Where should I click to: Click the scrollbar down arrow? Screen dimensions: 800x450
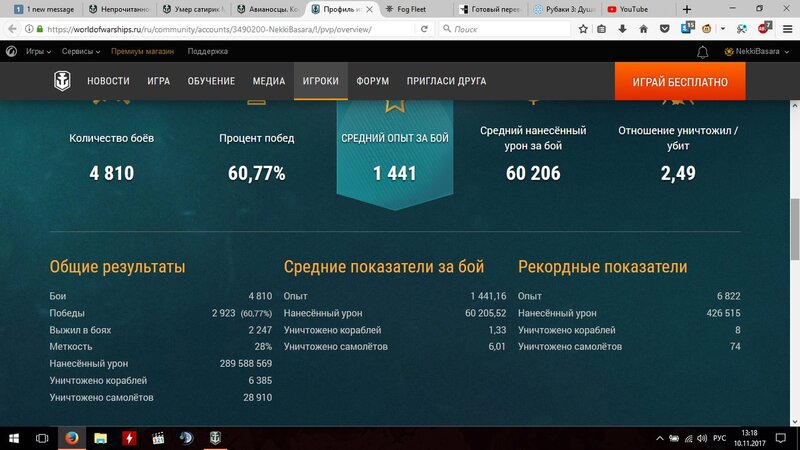point(795,421)
